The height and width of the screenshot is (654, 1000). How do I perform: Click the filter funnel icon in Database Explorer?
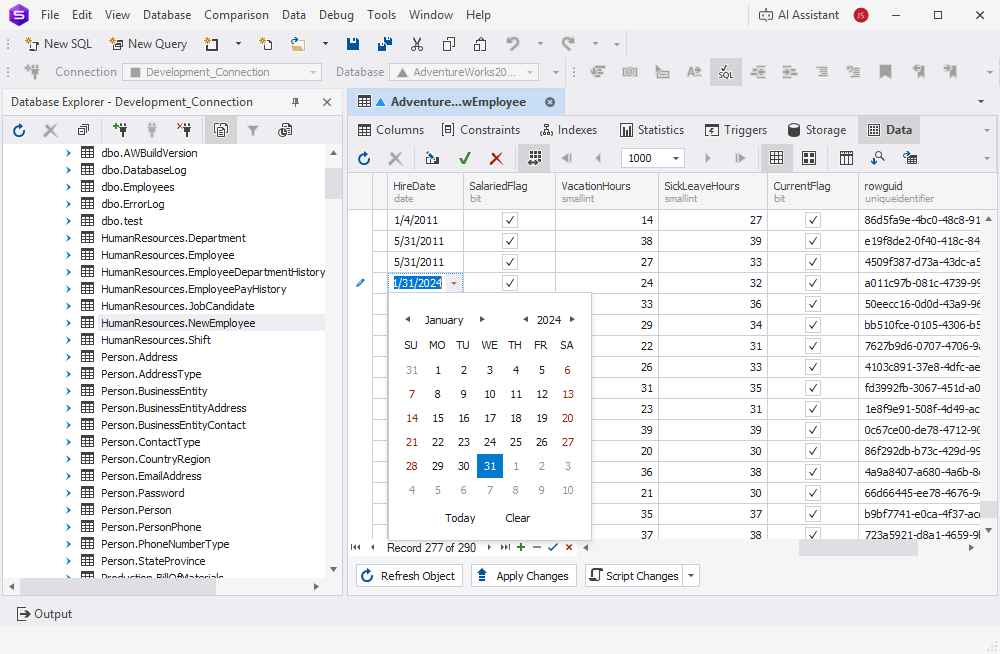coord(253,131)
